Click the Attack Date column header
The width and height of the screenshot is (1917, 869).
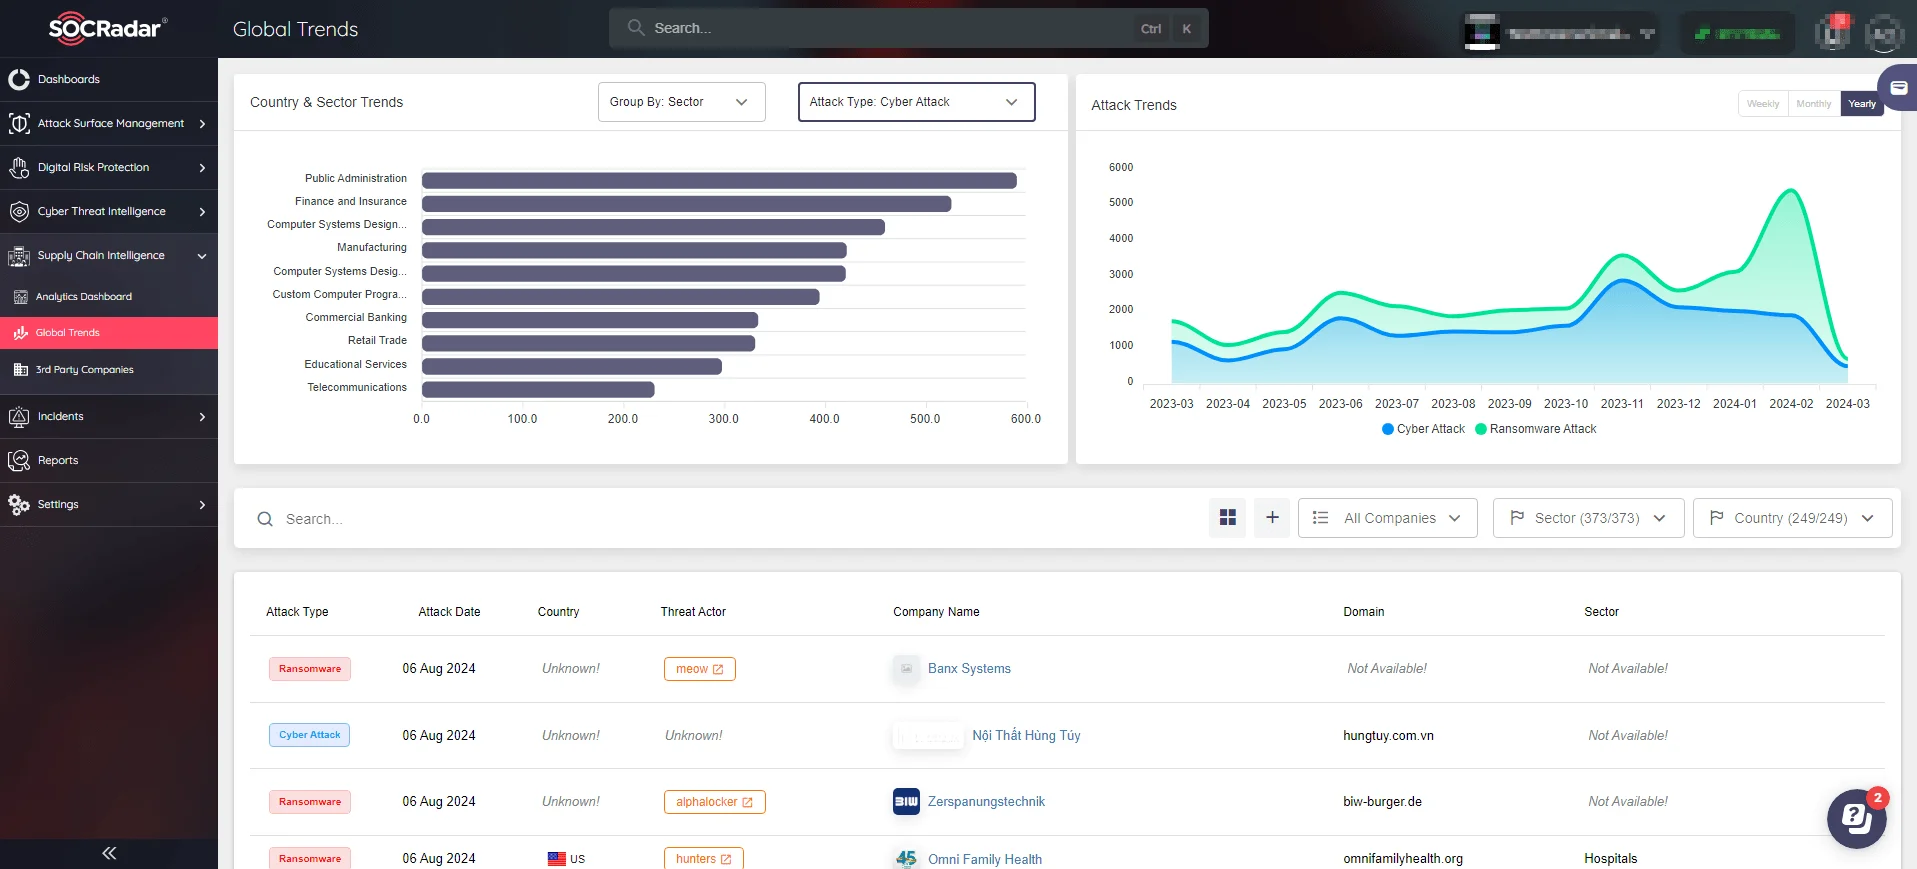click(x=449, y=612)
